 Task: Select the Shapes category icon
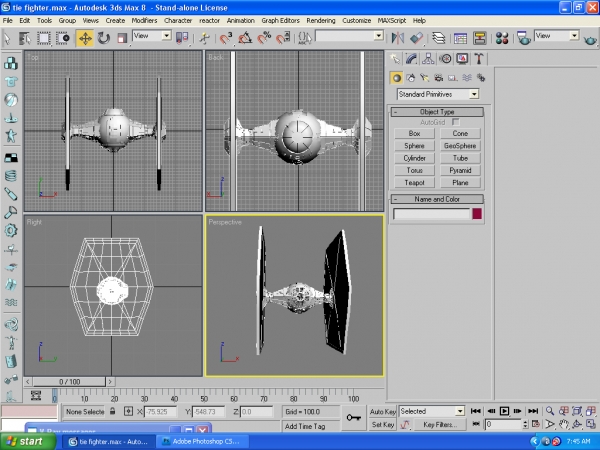pos(411,78)
